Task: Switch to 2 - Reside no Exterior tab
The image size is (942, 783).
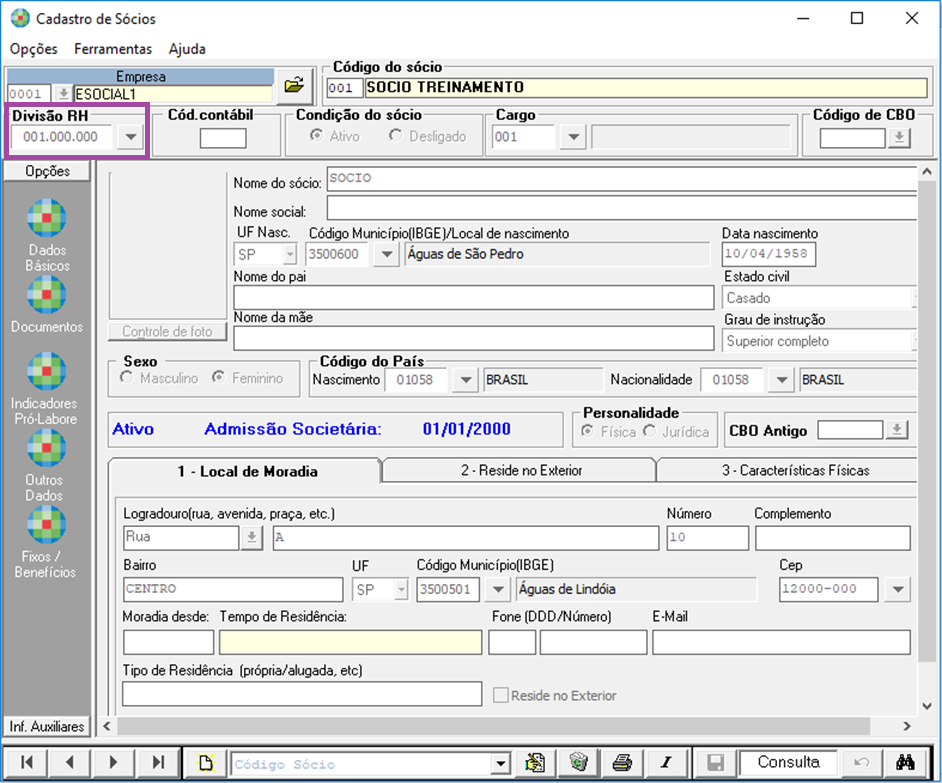Action: 521,471
